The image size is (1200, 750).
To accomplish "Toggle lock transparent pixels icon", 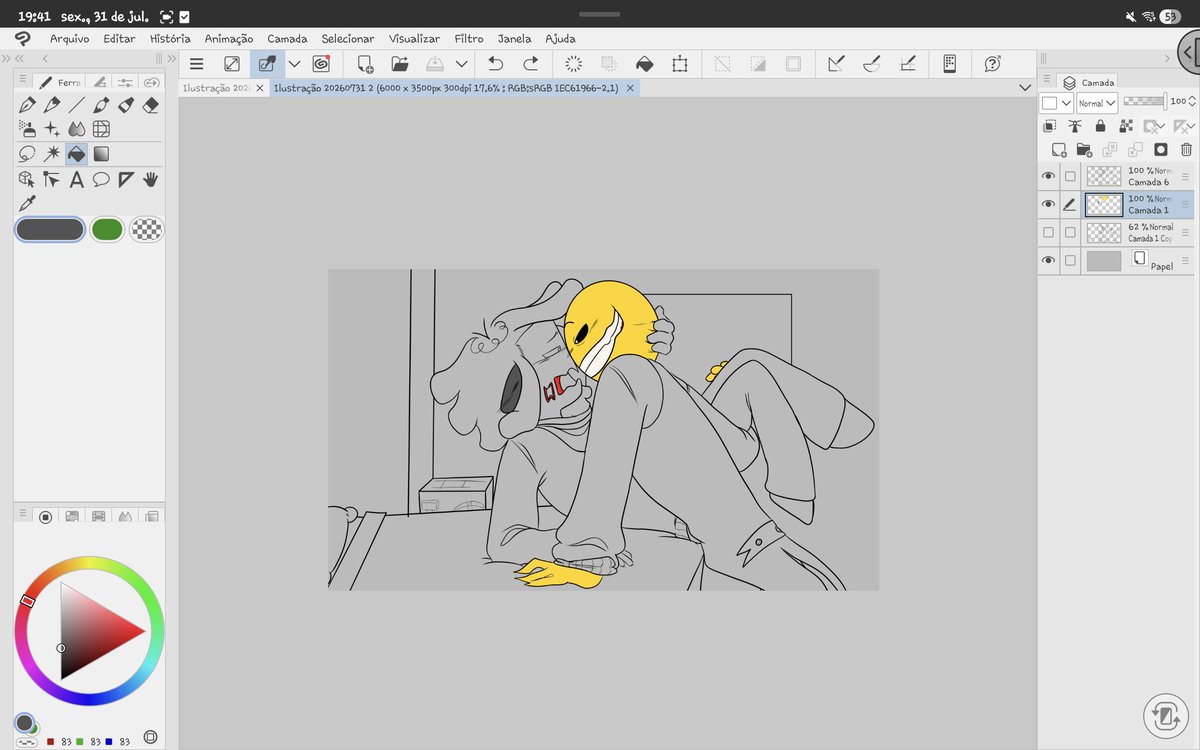I will [x=1126, y=126].
